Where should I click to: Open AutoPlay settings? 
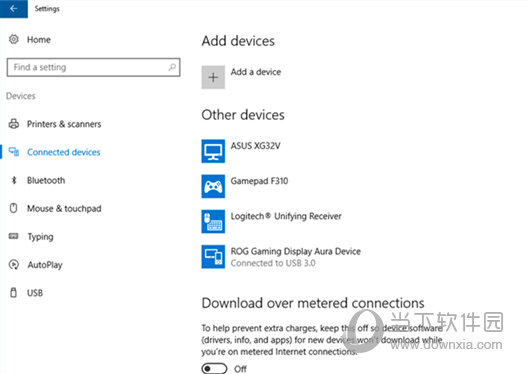45,265
